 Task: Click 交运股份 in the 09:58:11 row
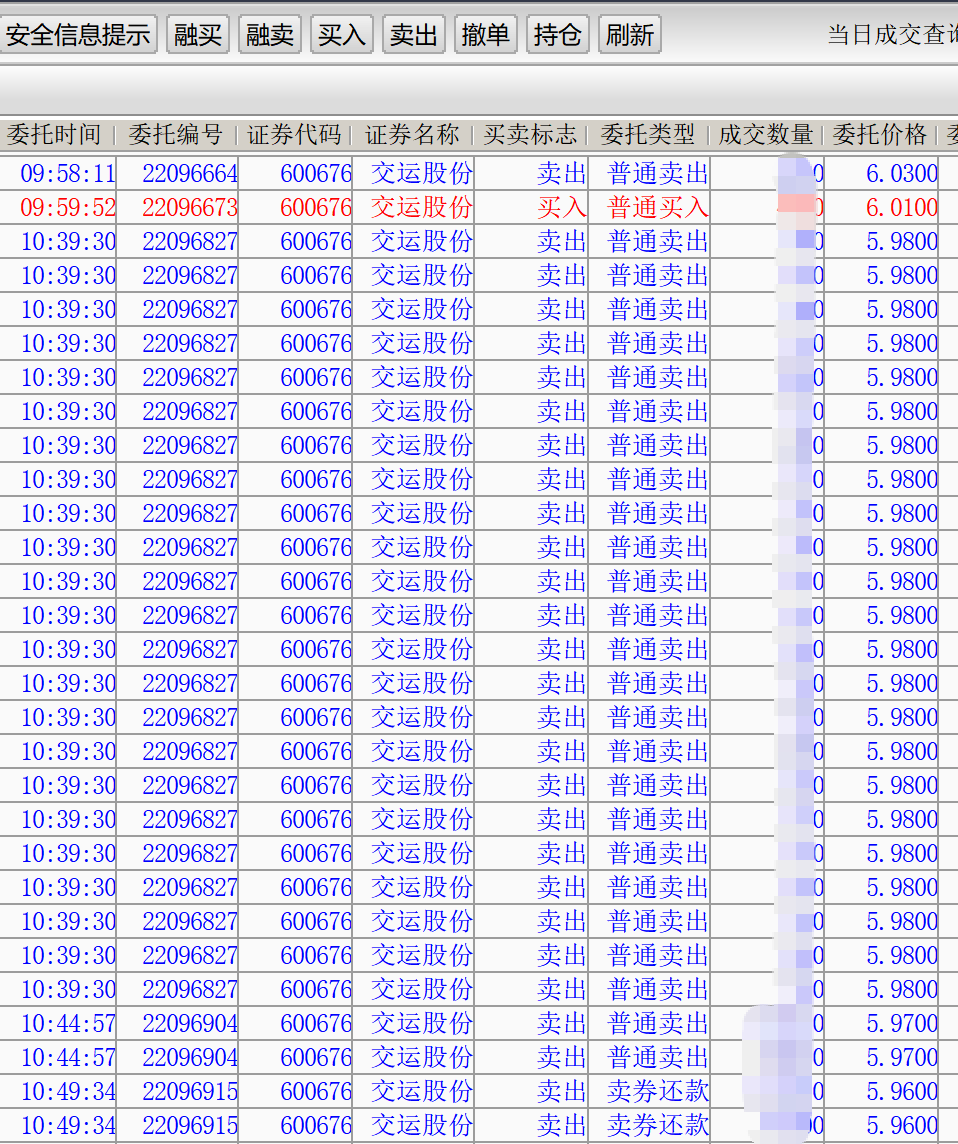click(x=422, y=174)
